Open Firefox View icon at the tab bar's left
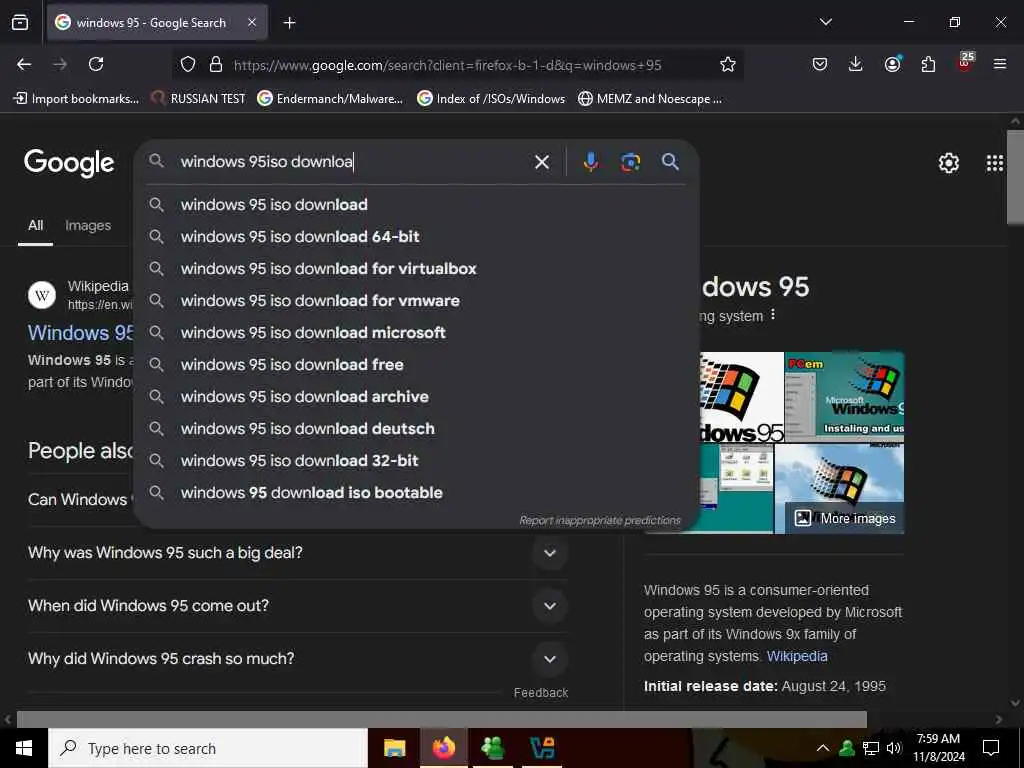Viewport: 1024px width, 768px height. (x=20, y=23)
